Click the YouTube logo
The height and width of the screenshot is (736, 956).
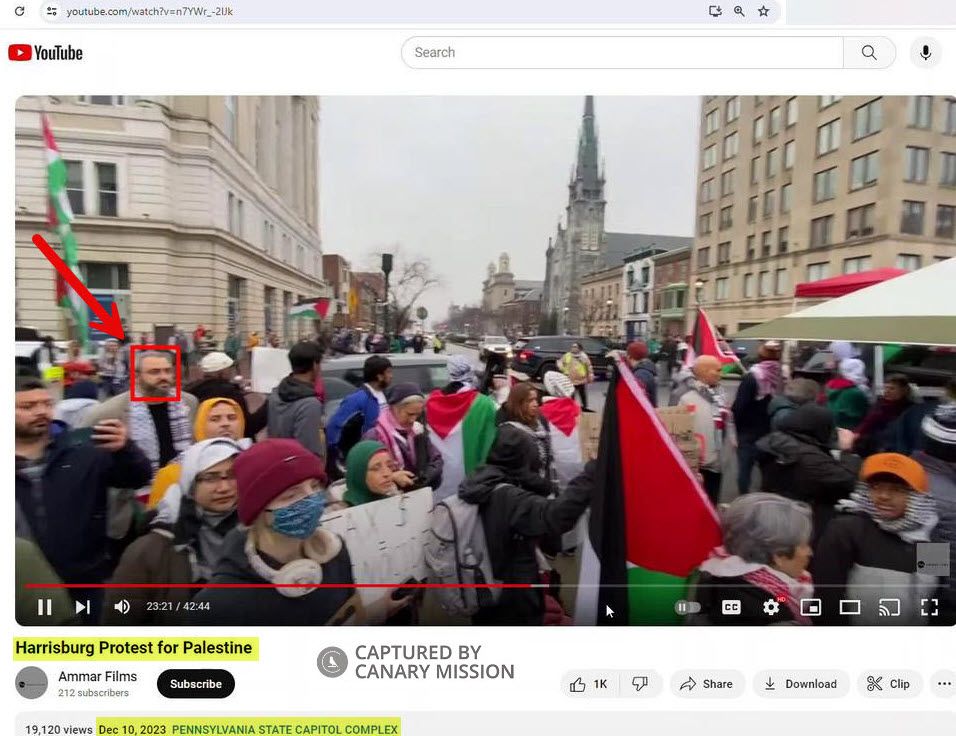click(x=45, y=52)
